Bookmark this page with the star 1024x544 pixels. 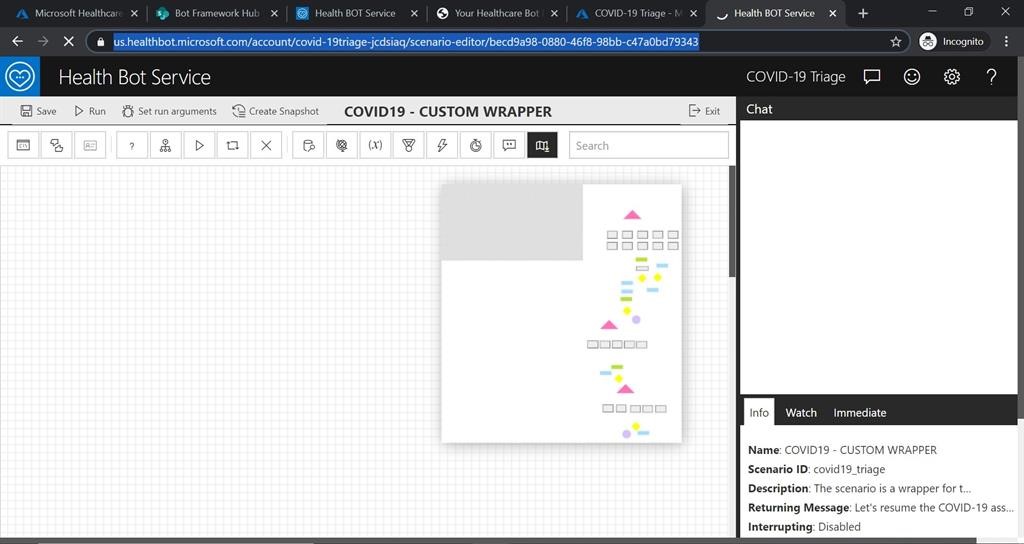pyautogui.click(x=895, y=42)
